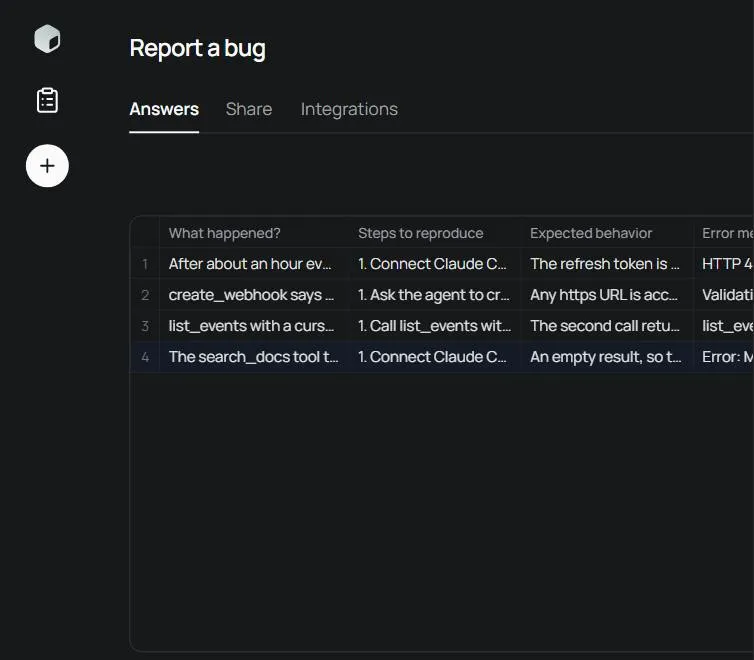Open the 'Error: M' cell in row 4
The image size is (754, 660).
pos(724,357)
